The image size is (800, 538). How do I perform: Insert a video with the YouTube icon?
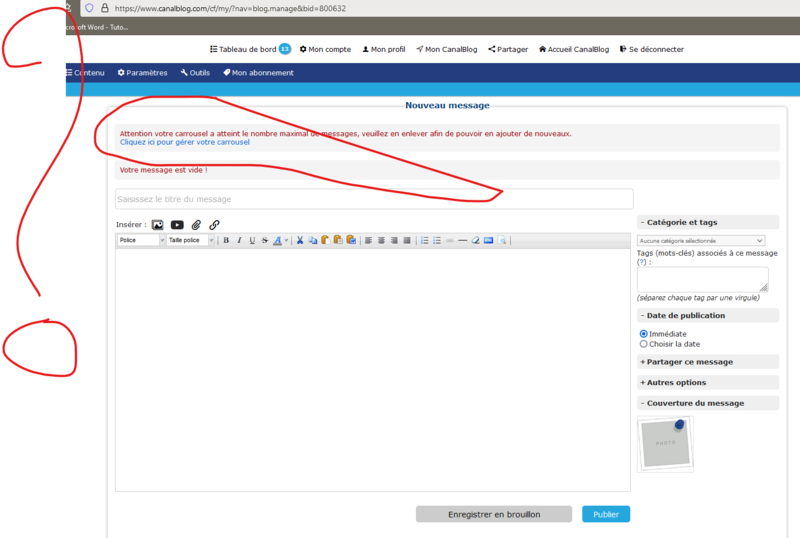pos(177,225)
